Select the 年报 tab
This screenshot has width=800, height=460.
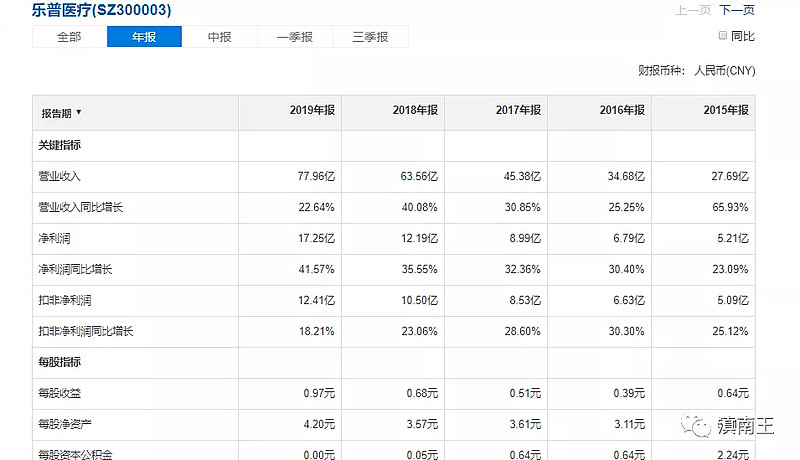click(144, 37)
